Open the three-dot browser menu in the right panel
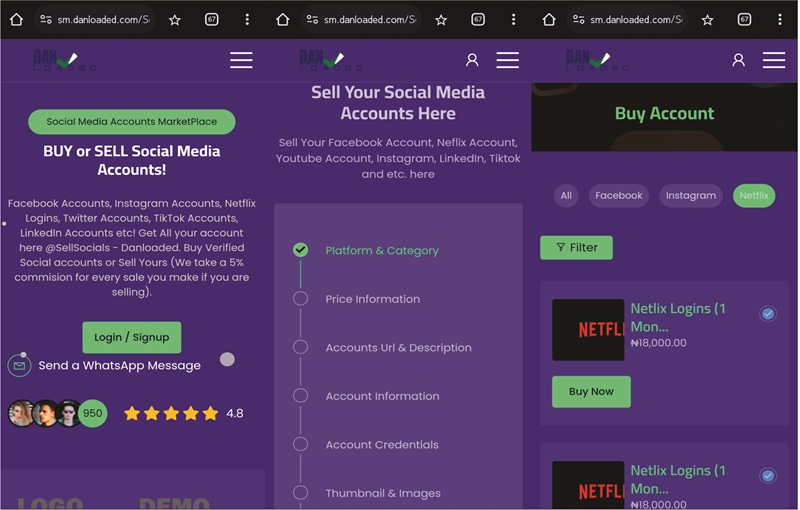 [x=780, y=19]
